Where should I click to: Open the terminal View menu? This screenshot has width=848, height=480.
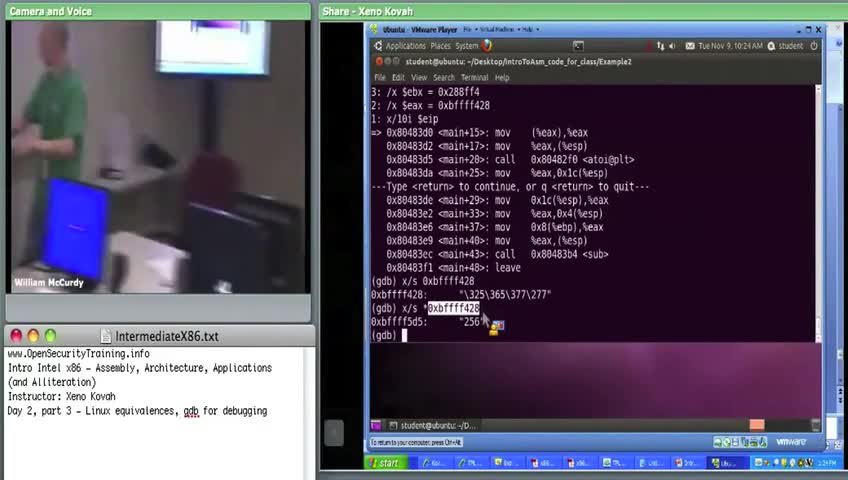pos(419,78)
